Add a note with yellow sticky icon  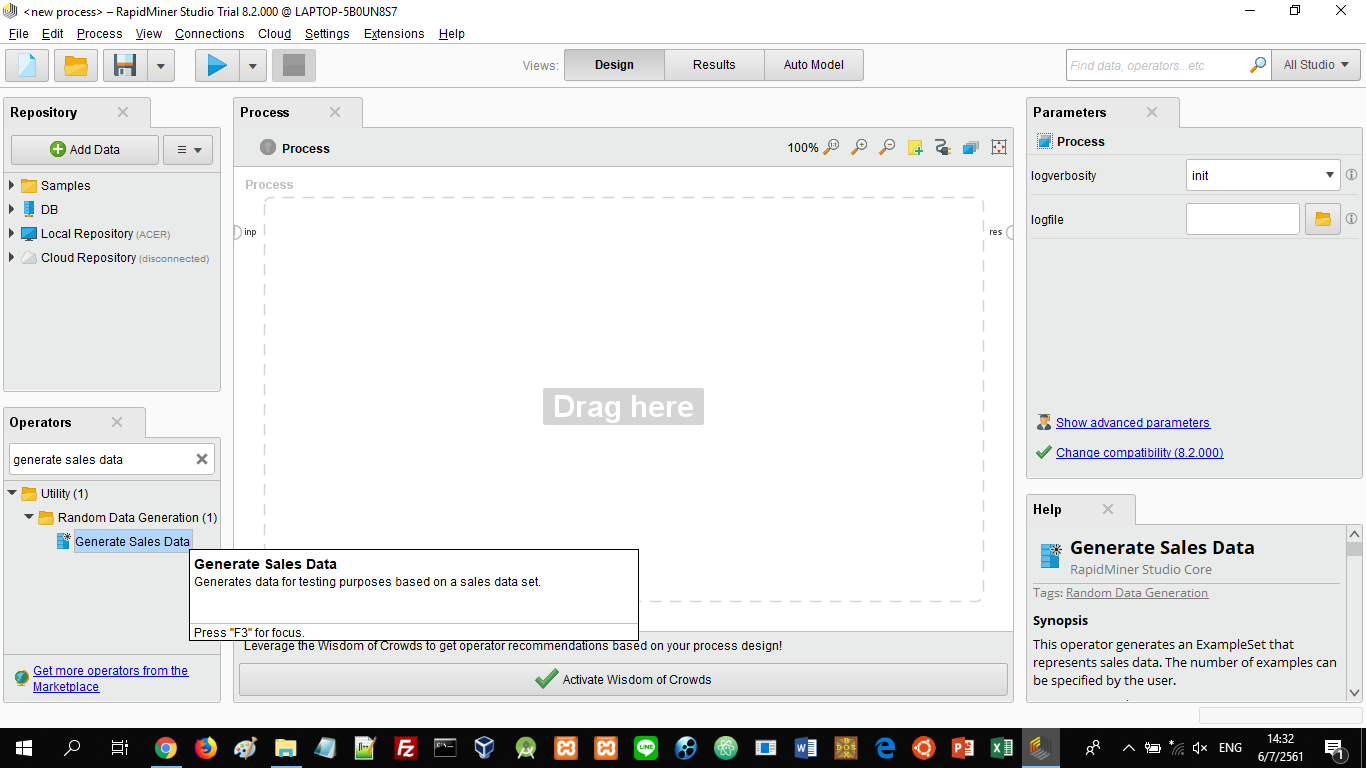(915, 148)
